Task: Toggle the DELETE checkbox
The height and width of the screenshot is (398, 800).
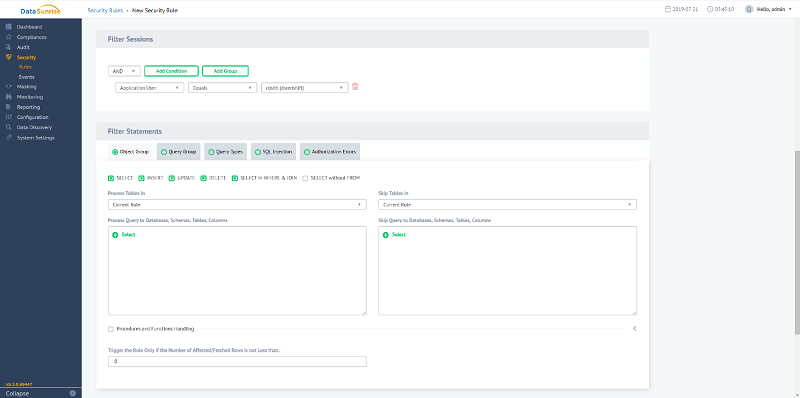Action: click(x=203, y=178)
